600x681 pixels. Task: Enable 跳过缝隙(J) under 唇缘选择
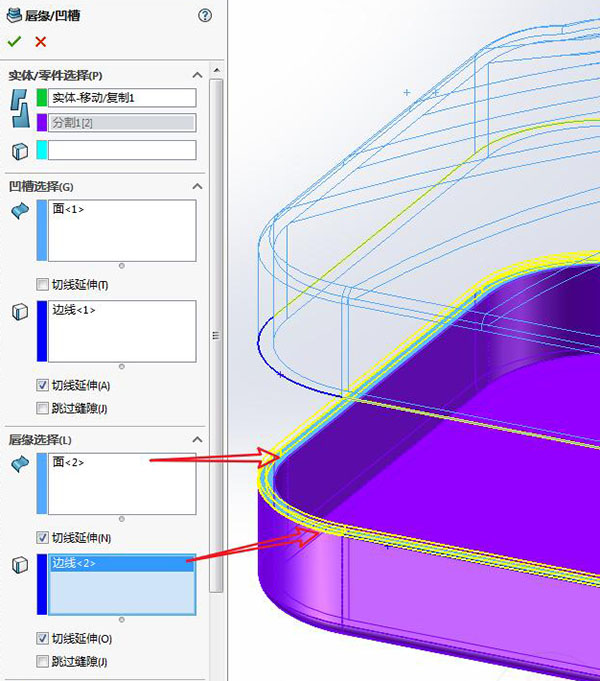[x=42, y=661]
